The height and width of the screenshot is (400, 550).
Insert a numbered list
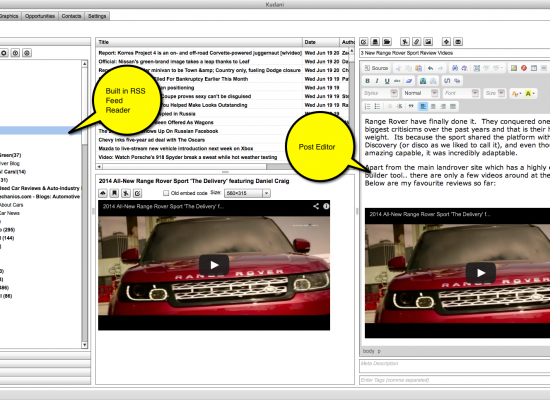click(367, 106)
